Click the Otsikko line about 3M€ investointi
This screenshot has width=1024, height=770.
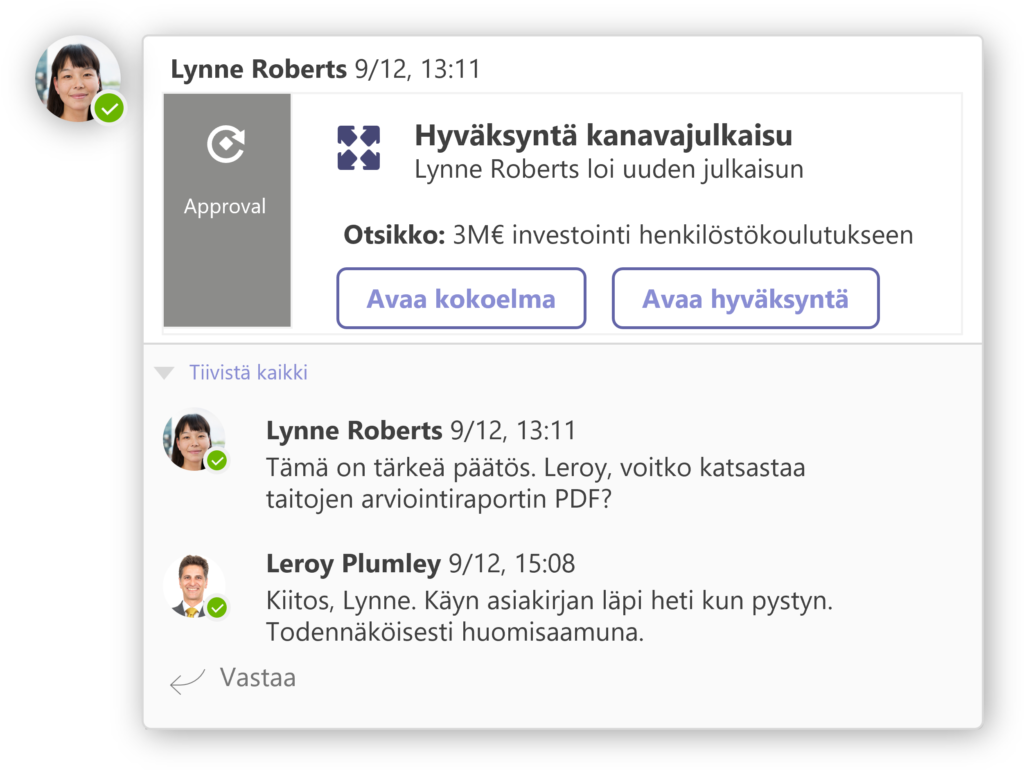(x=628, y=236)
